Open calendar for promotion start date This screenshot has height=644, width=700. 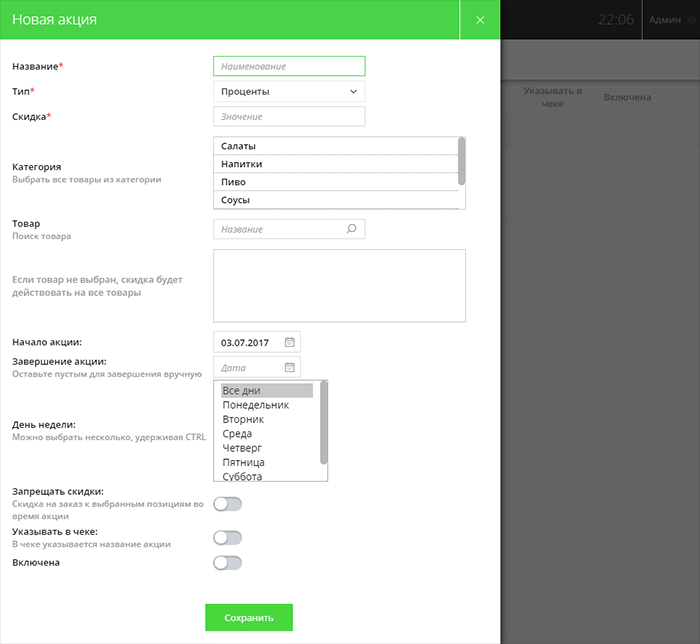click(289, 342)
